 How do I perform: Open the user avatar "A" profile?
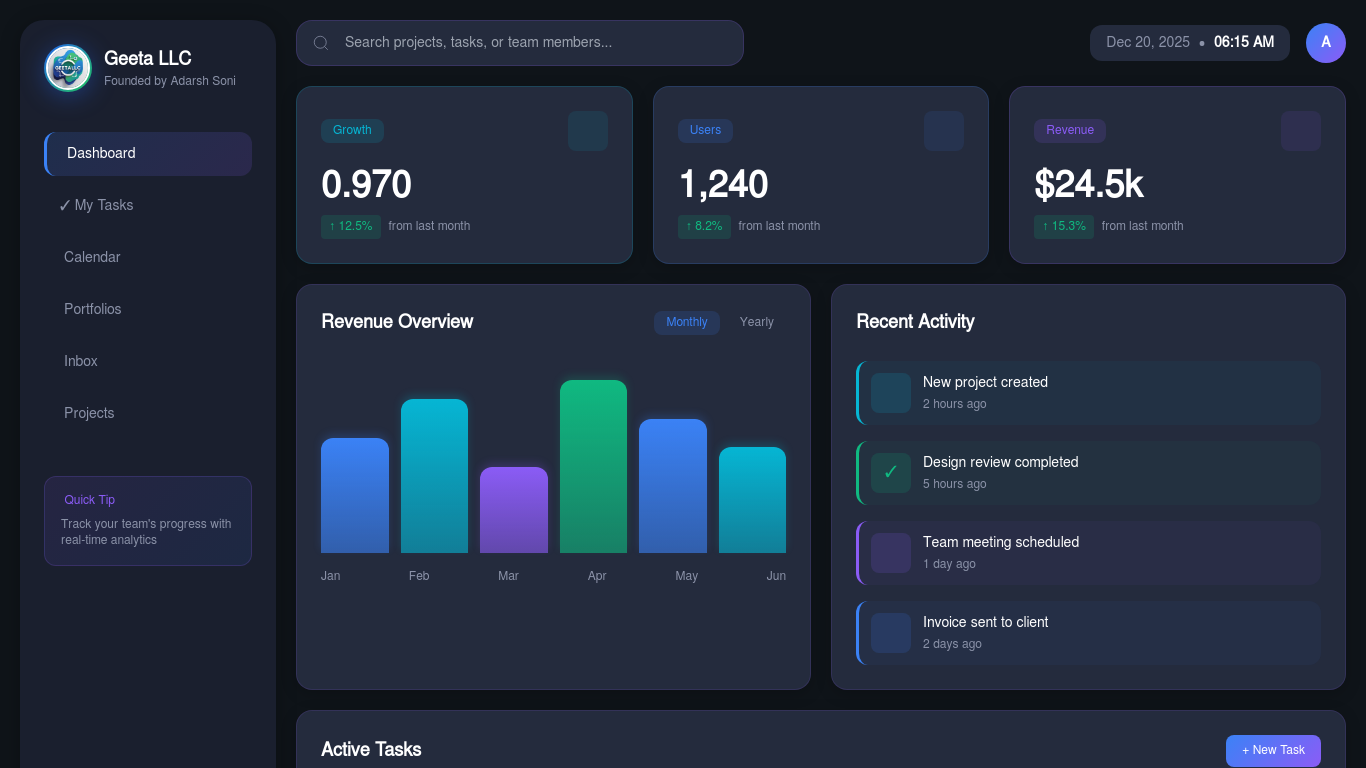1325,43
